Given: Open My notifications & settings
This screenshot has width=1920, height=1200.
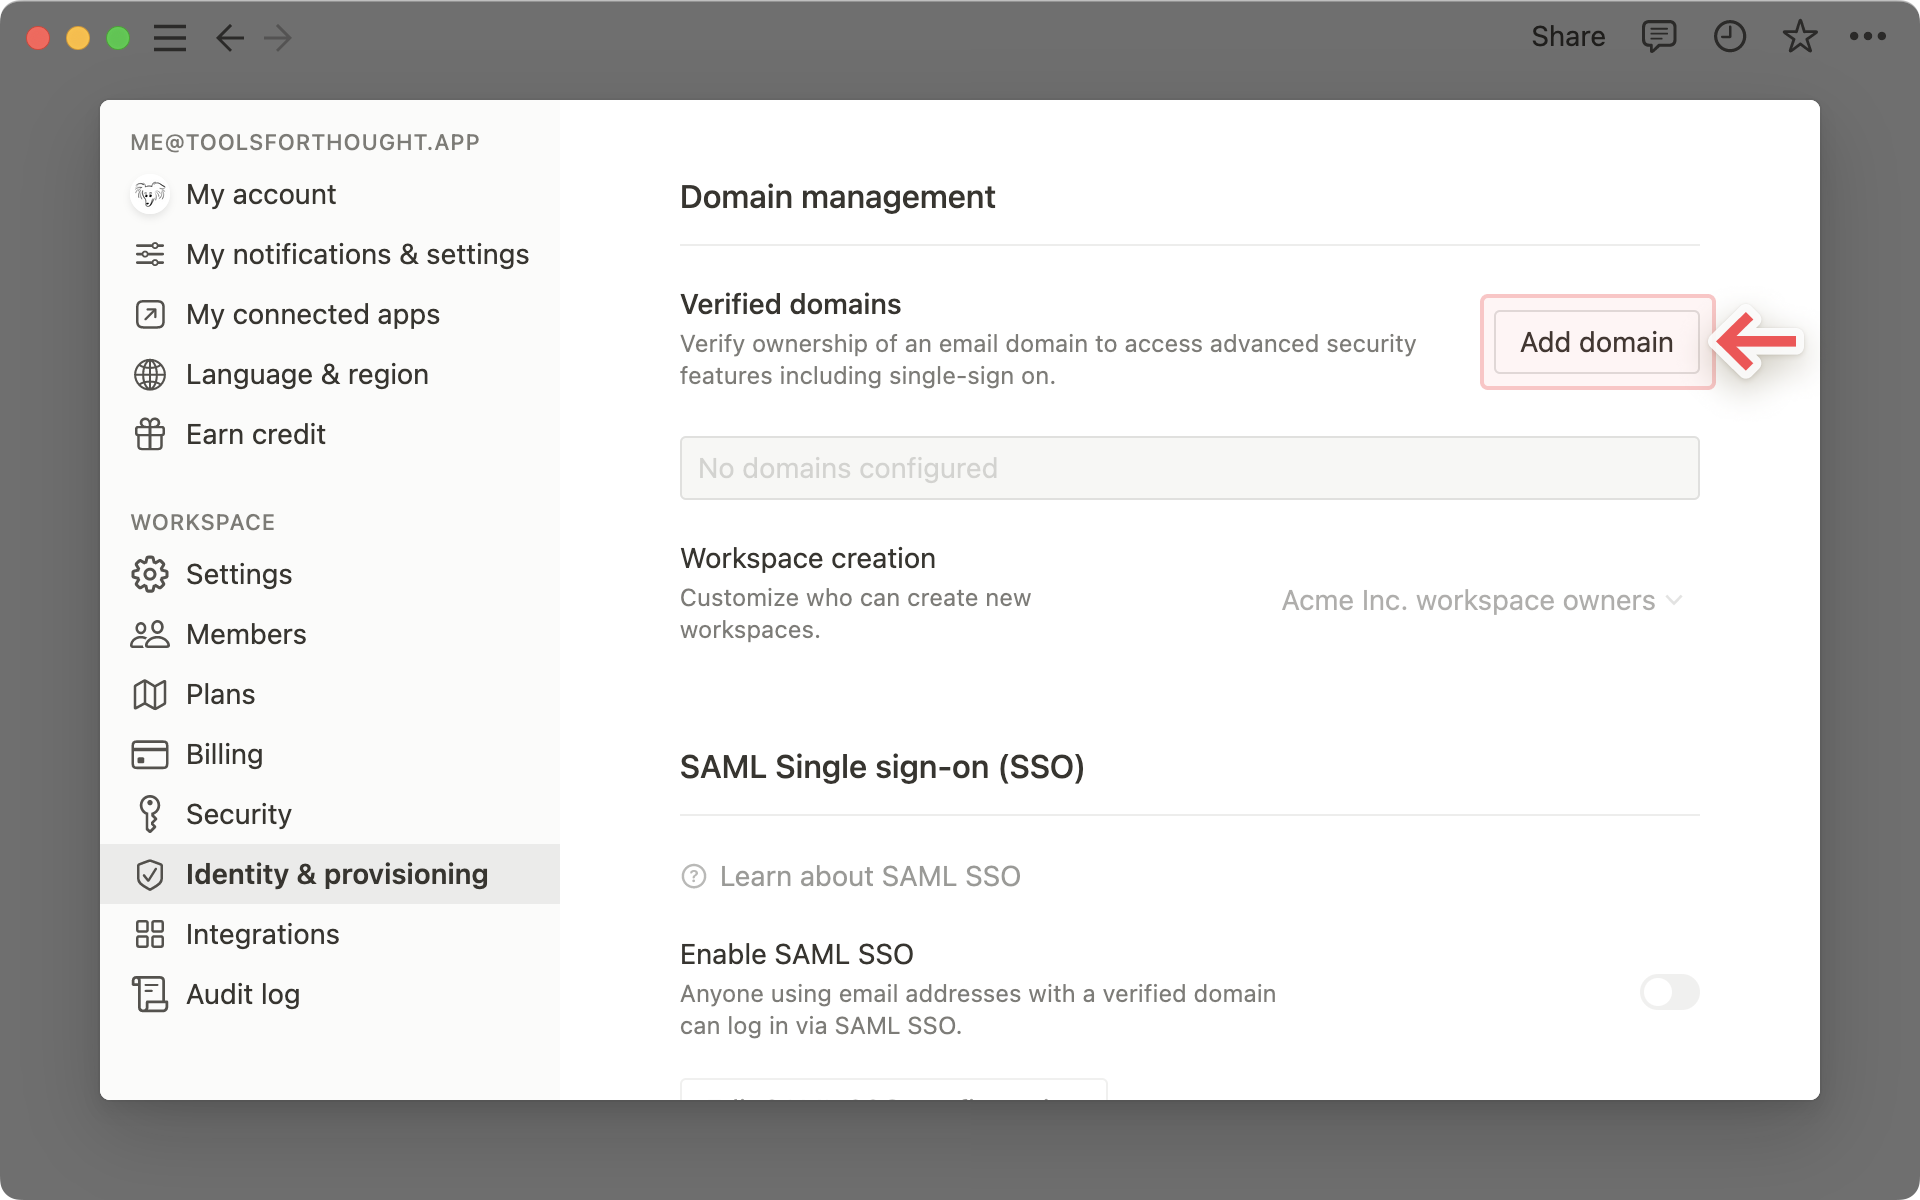Looking at the screenshot, I should point(357,254).
